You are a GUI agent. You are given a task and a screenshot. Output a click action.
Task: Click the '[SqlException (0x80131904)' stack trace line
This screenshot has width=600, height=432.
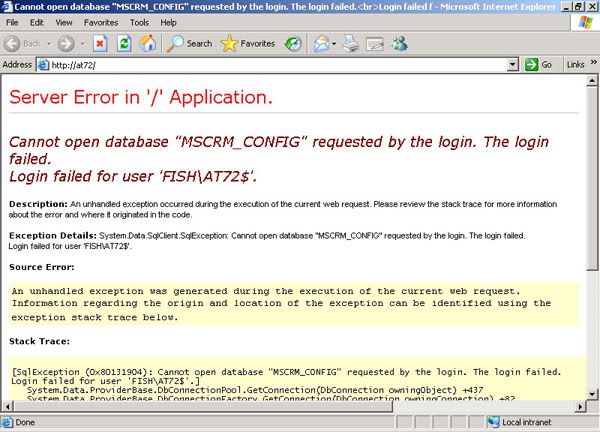286,372
